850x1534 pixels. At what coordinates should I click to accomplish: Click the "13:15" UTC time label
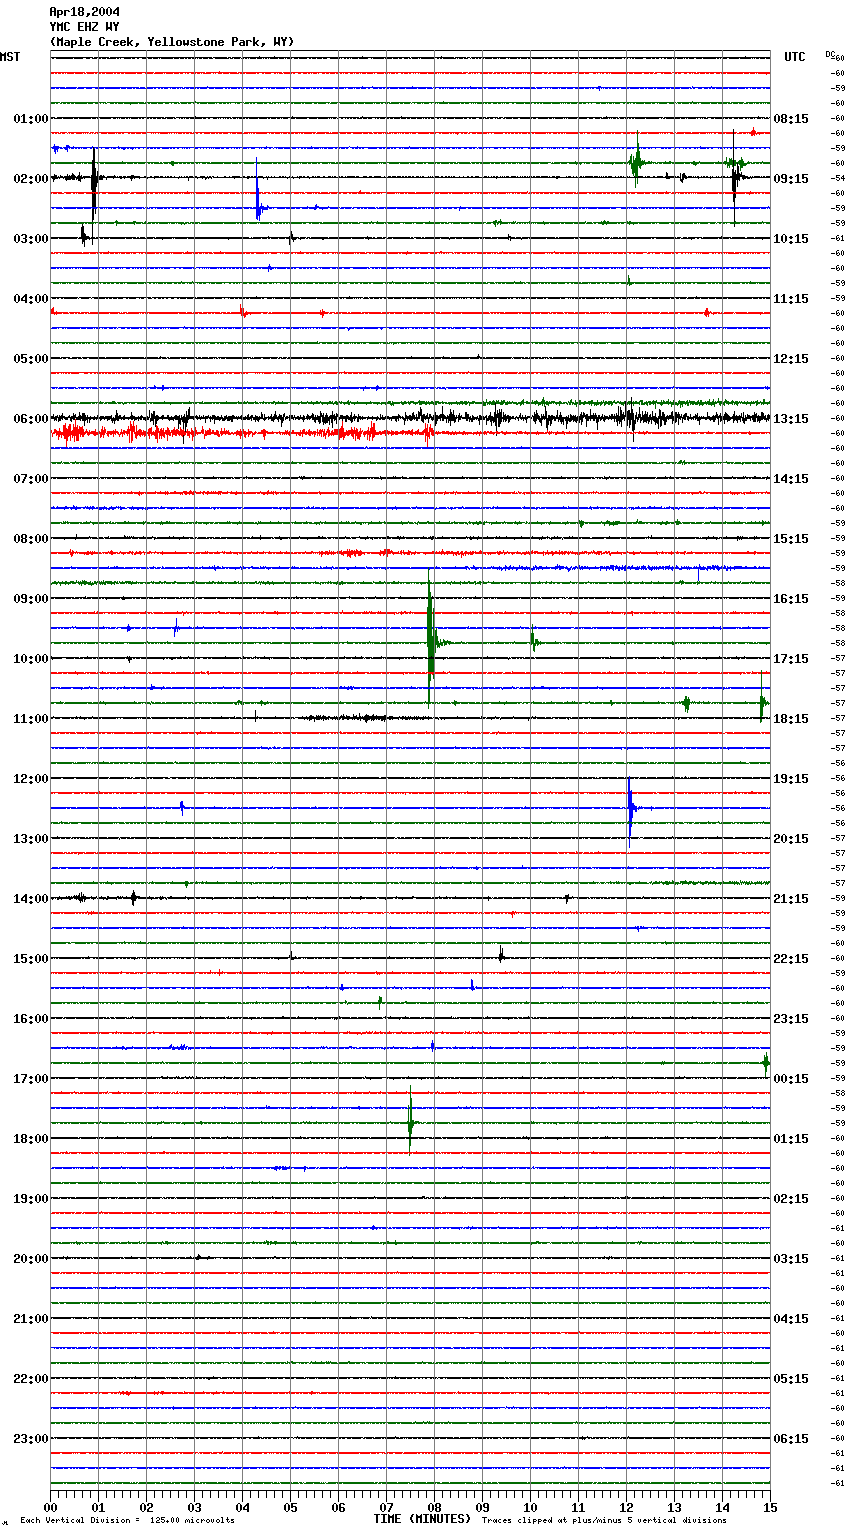(x=791, y=418)
